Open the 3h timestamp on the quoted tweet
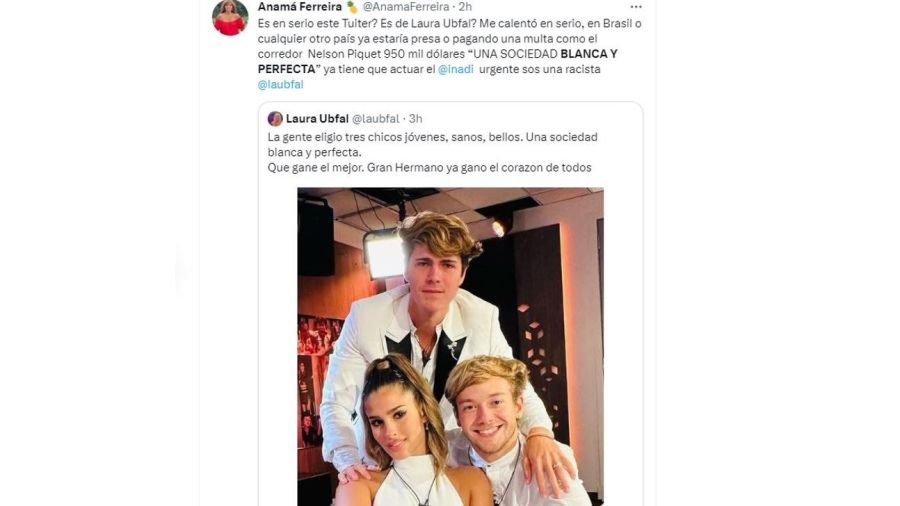This screenshot has width=900, height=506. pyautogui.click(x=416, y=119)
